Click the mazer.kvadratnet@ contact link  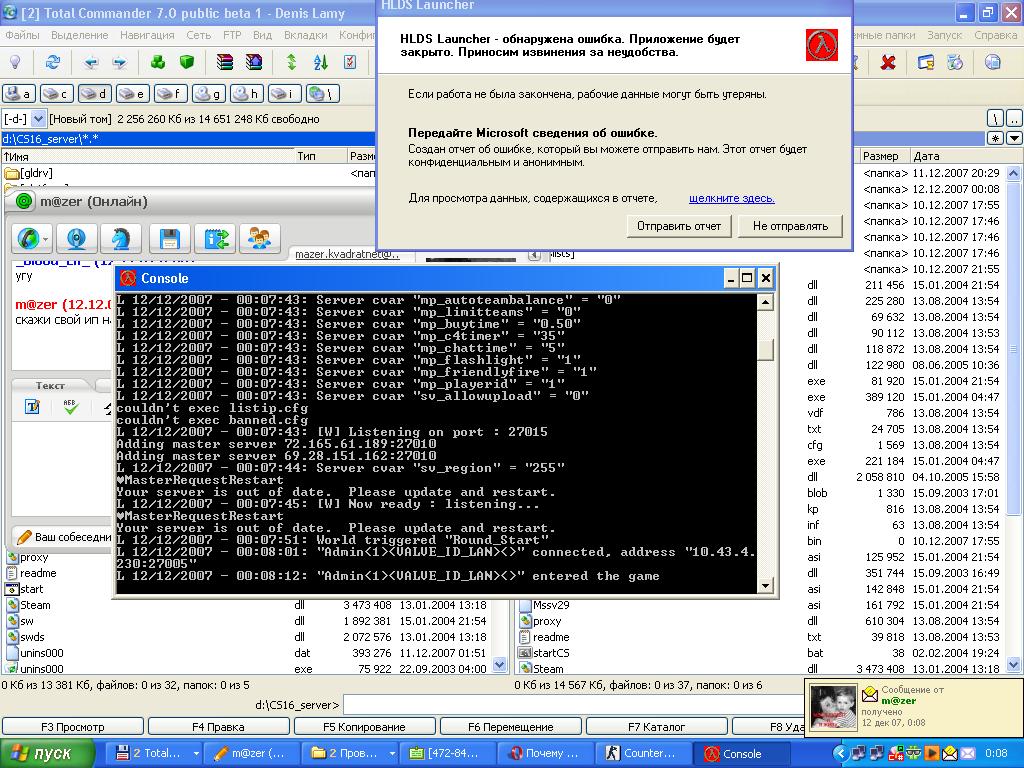[347, 254]
